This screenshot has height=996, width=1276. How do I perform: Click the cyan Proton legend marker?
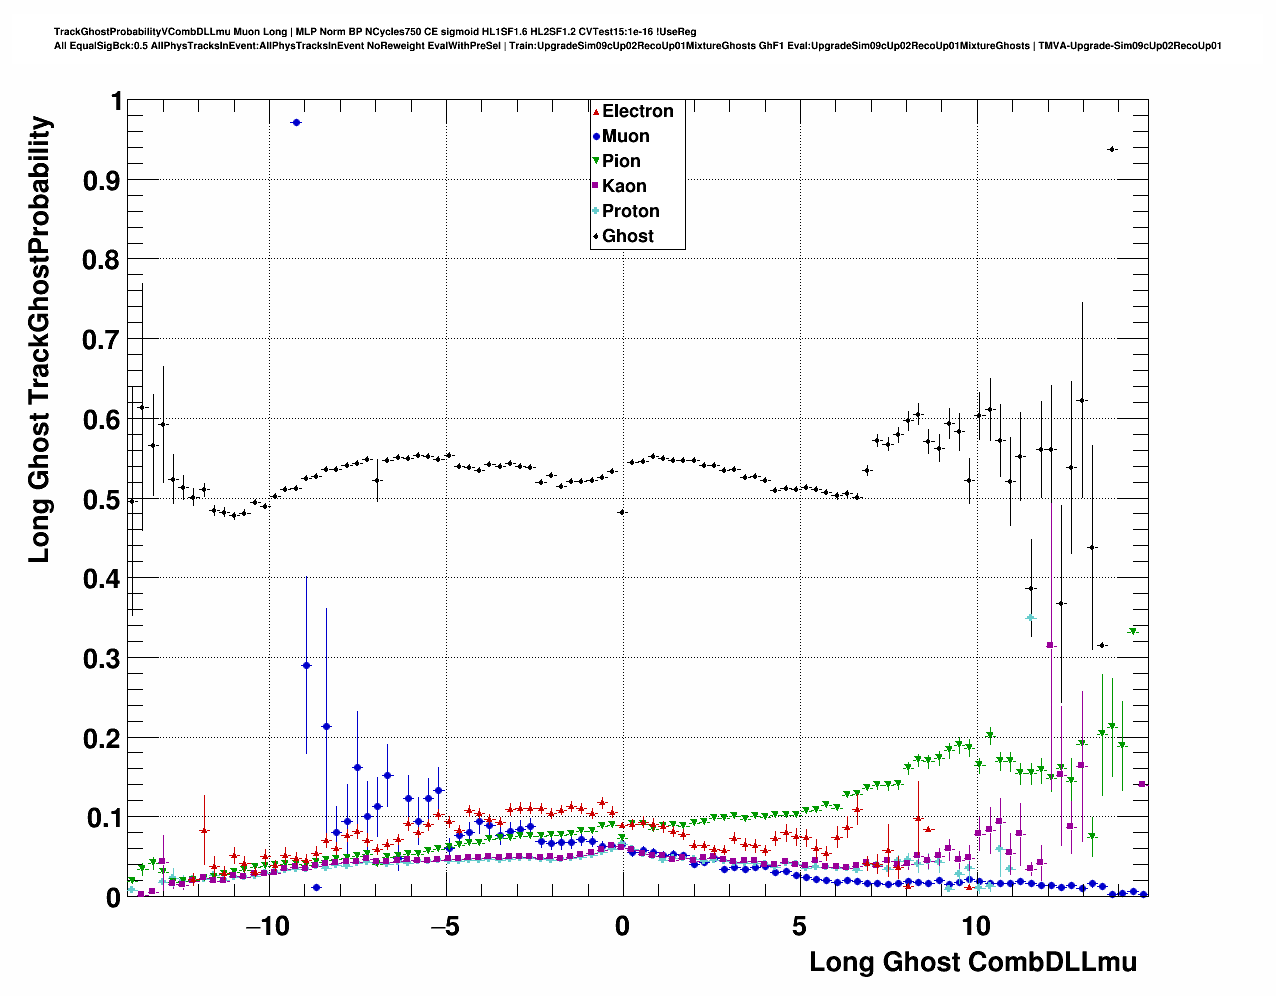[597, 211]
